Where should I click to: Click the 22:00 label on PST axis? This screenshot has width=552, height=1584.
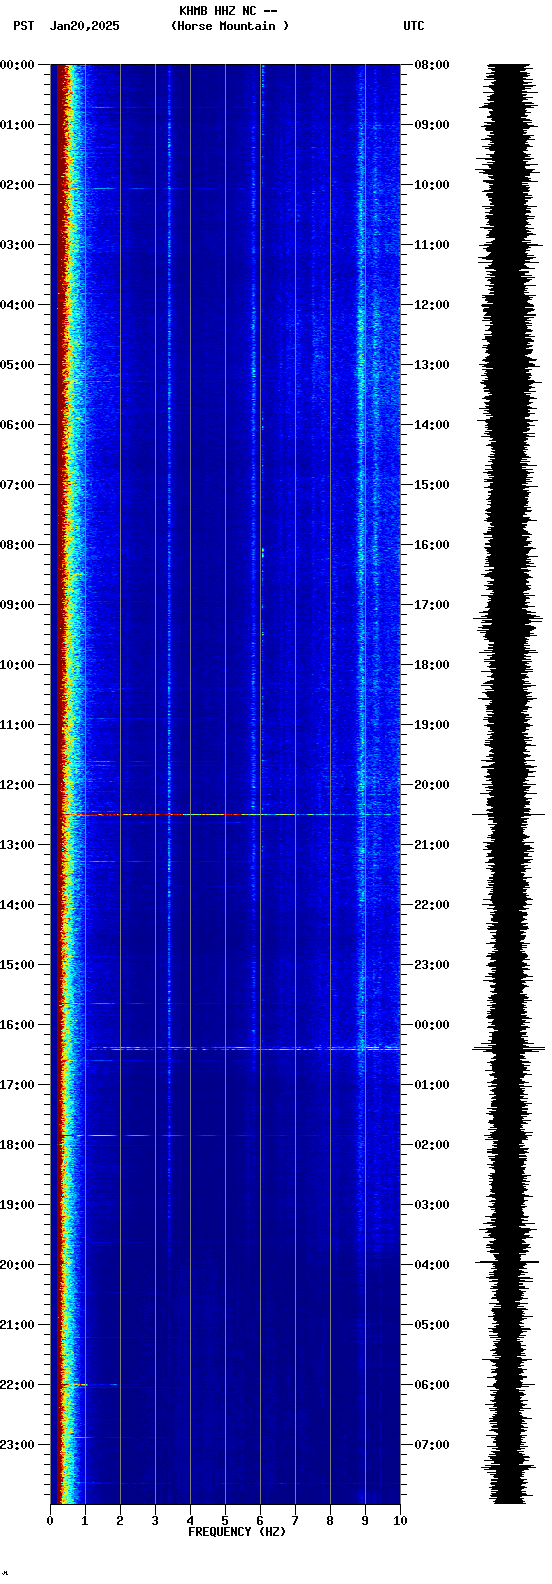(18, 1385)
